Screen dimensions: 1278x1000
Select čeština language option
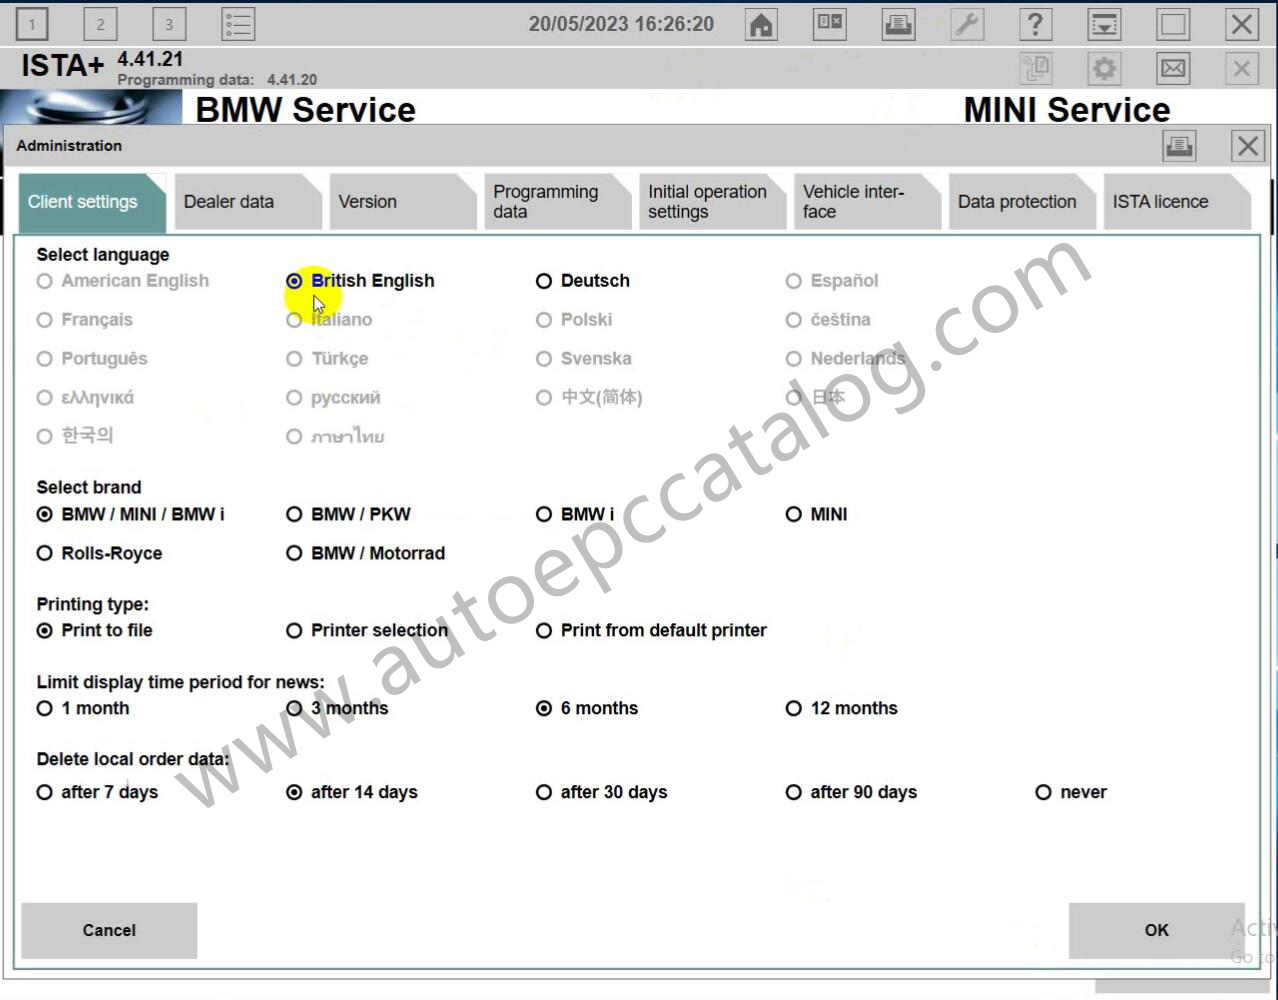[x=828, y=320]
